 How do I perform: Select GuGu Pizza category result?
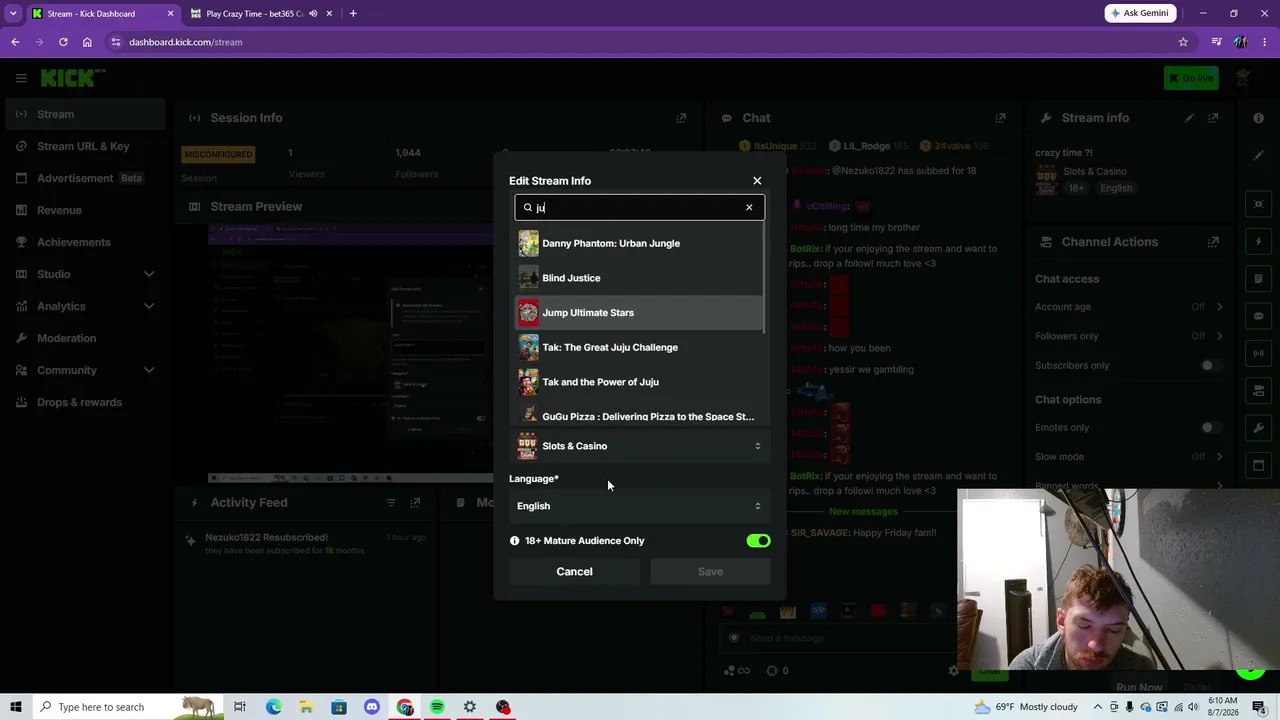[x=639, y=415]
